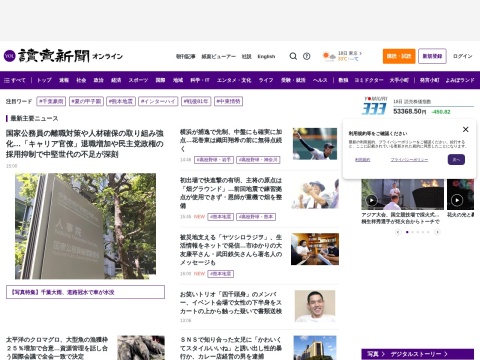Open the Pacific bluefin tuna article headline
The width and height of the screenshot is (480, 360).
(57, 348)
